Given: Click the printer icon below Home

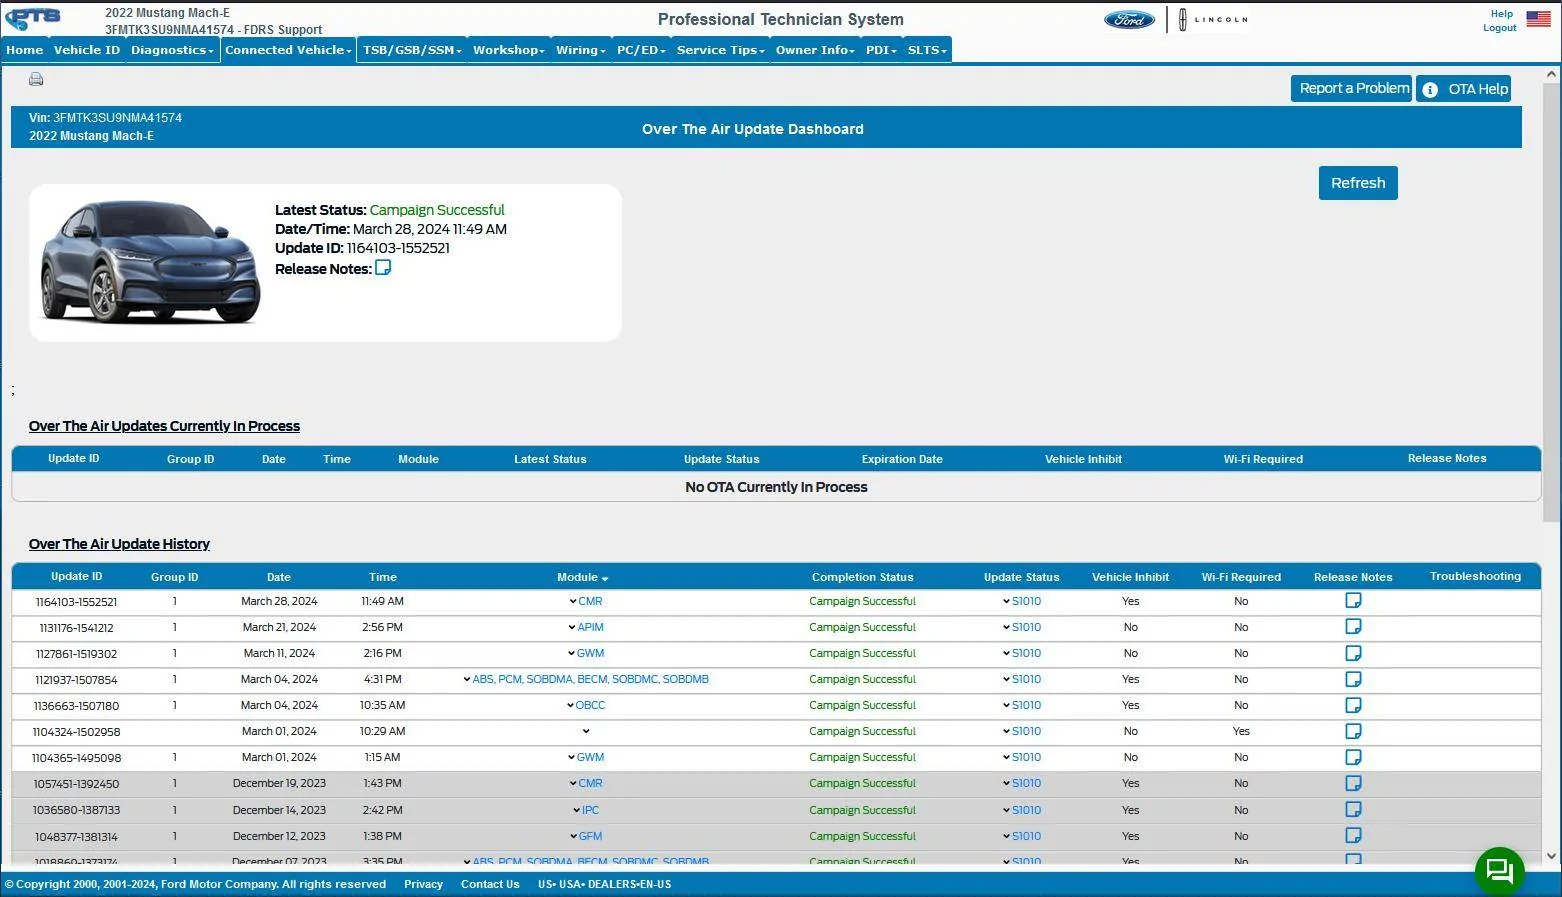Looking at the screenshot, I should pyautogui.click(x=36, y=79).
